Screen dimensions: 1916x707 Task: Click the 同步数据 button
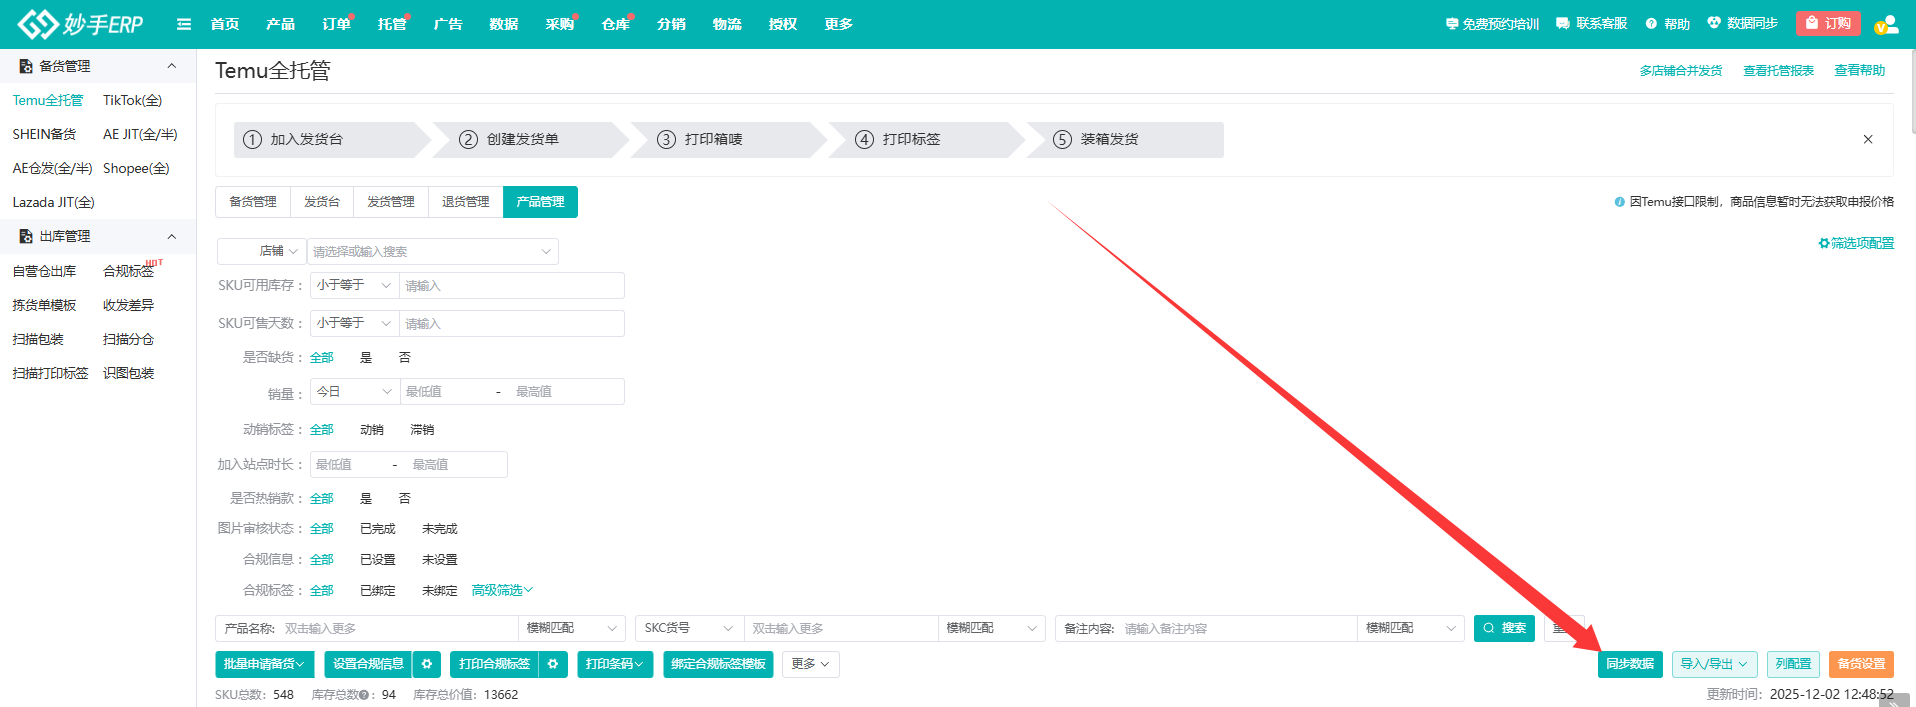1630,664
